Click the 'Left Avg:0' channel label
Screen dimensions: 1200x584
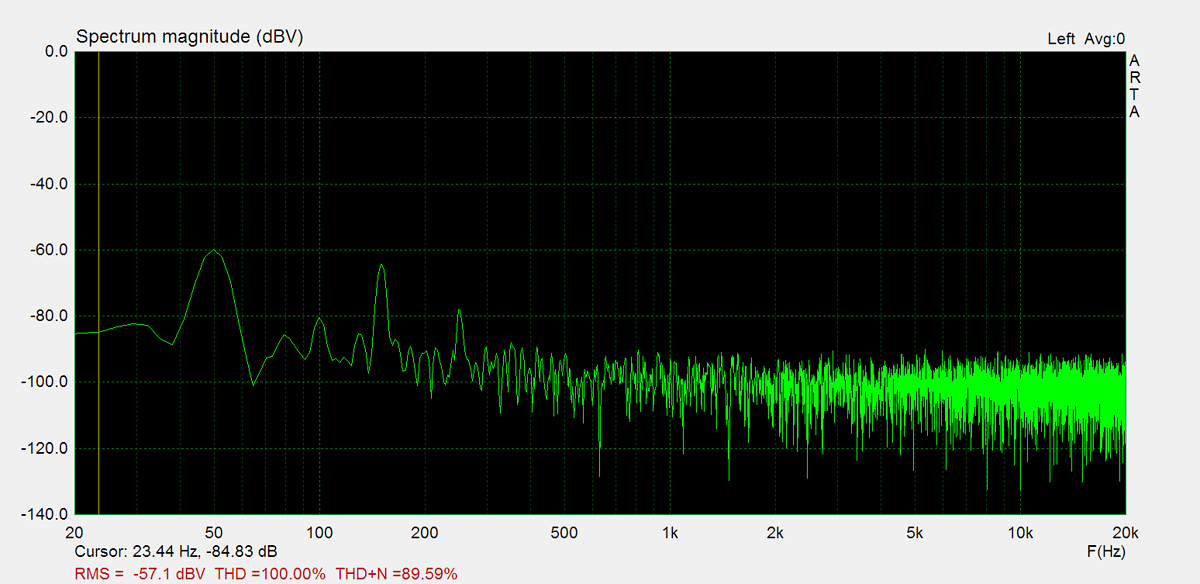click(x=1085, y=39)
